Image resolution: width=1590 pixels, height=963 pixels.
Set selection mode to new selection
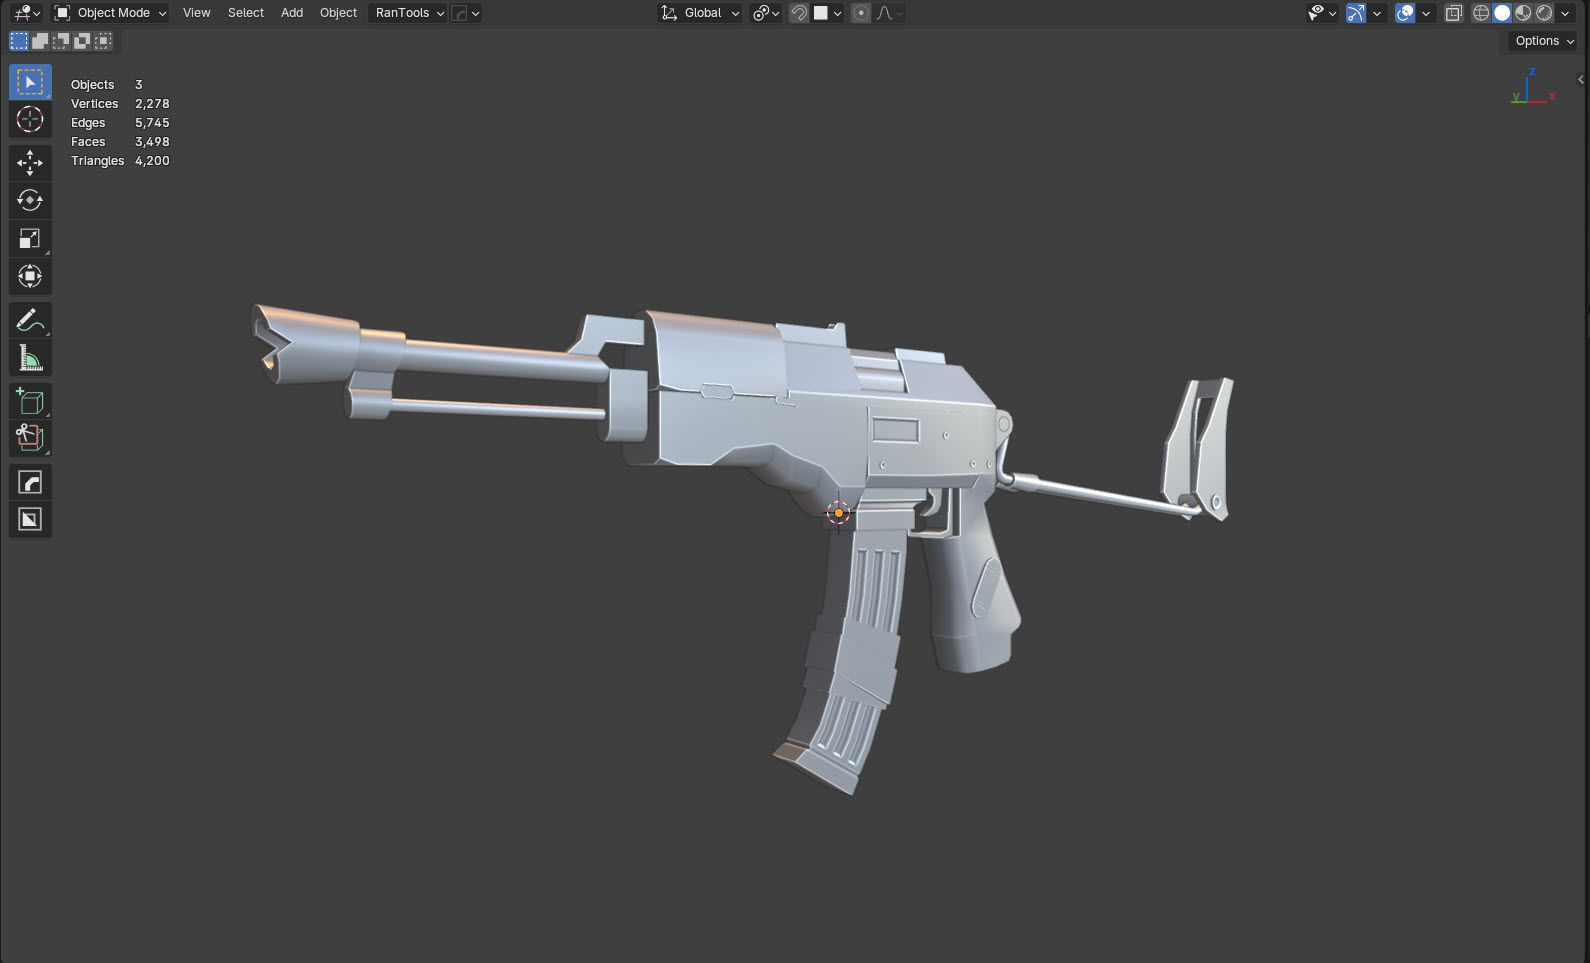click(x=19, y=41)
